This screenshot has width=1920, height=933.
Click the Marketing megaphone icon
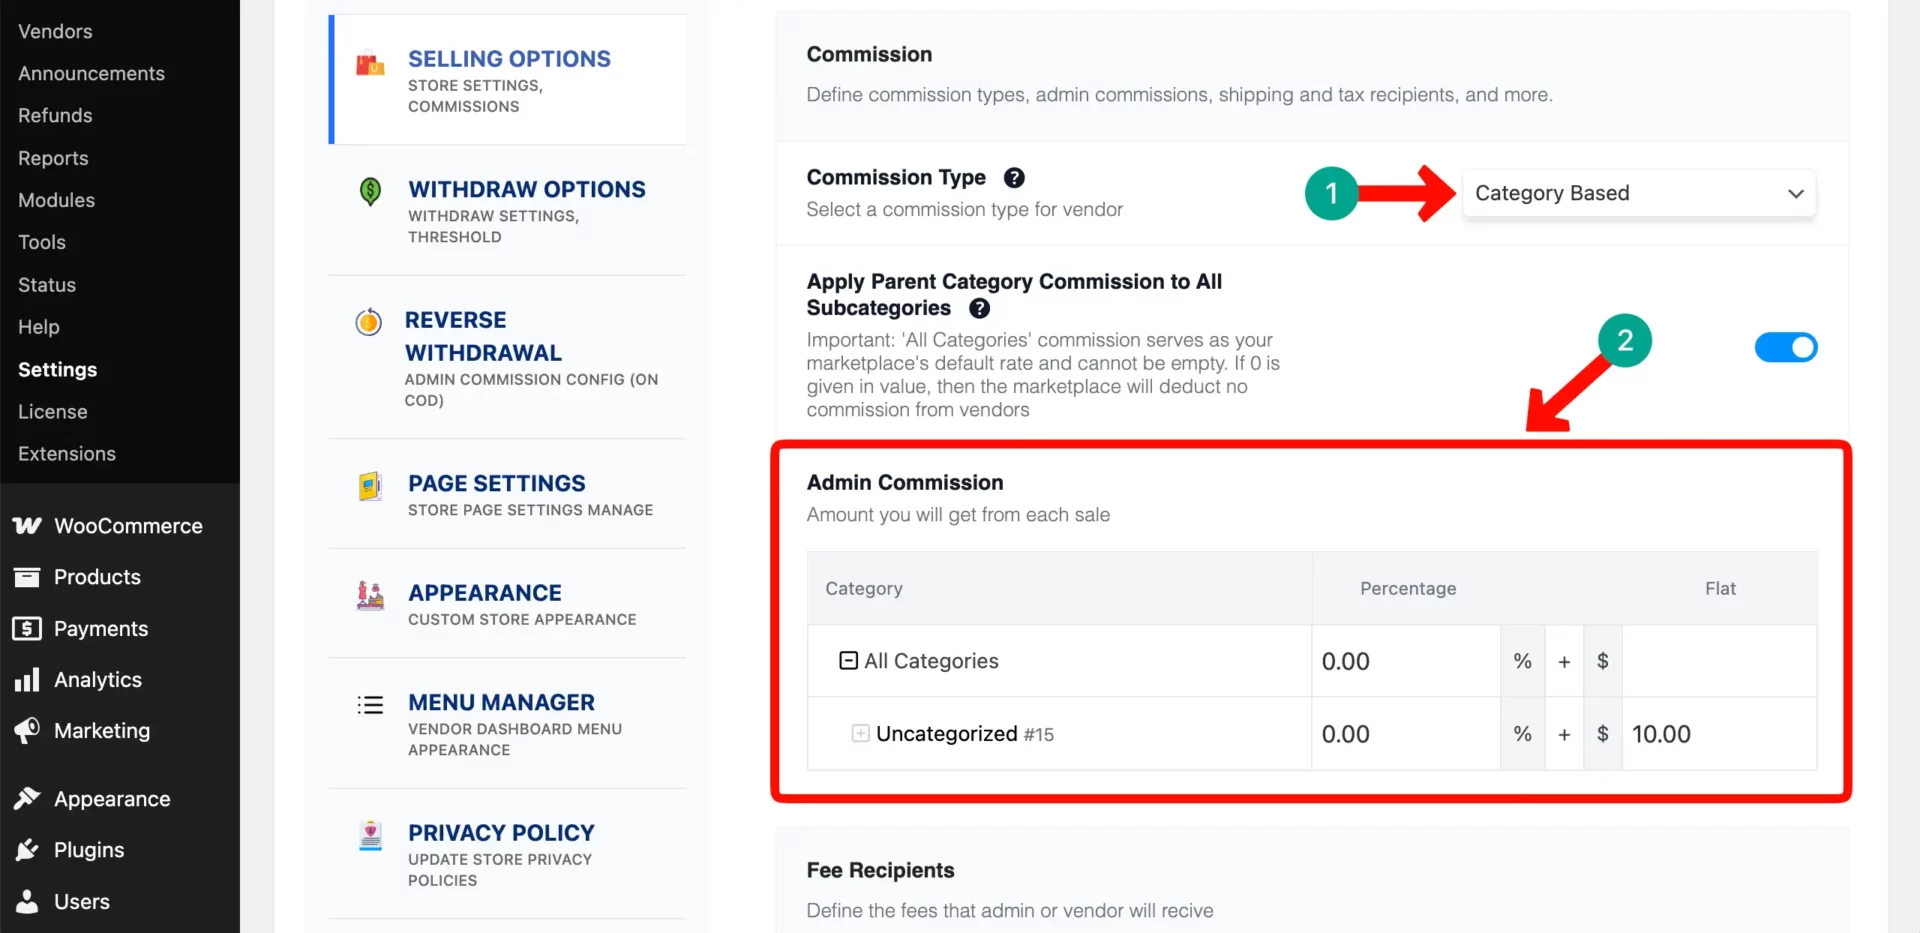pyautogui.click(x=27, y=731)
